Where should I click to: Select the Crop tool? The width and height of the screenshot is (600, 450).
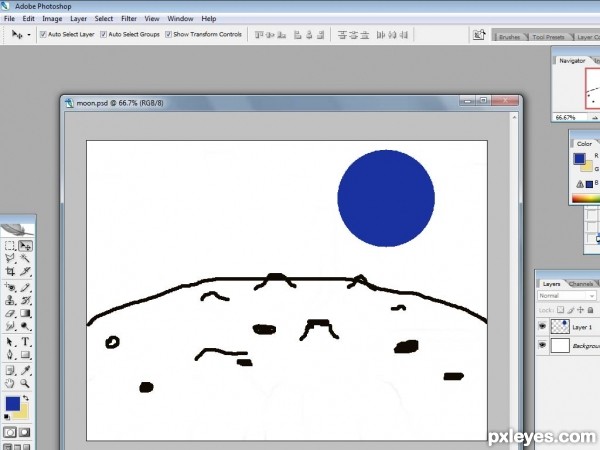[x=10, y=271]
